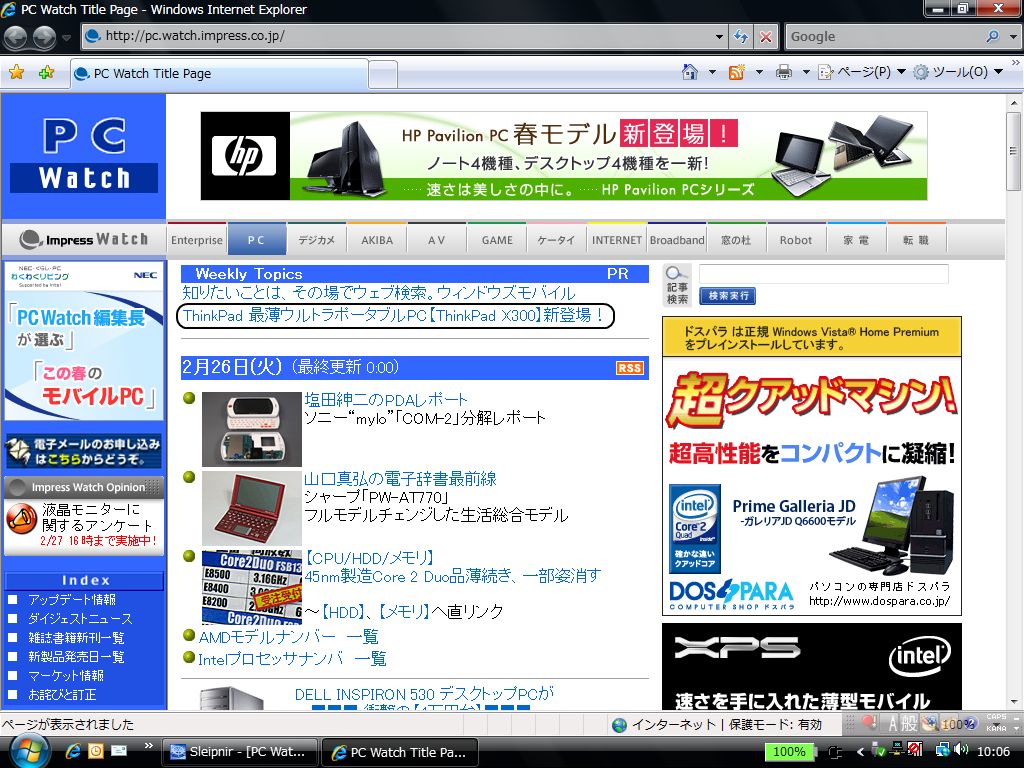Screen dimensions: 1024x768
Task: Switch to the Enterprise site tab
Action: 197,240
